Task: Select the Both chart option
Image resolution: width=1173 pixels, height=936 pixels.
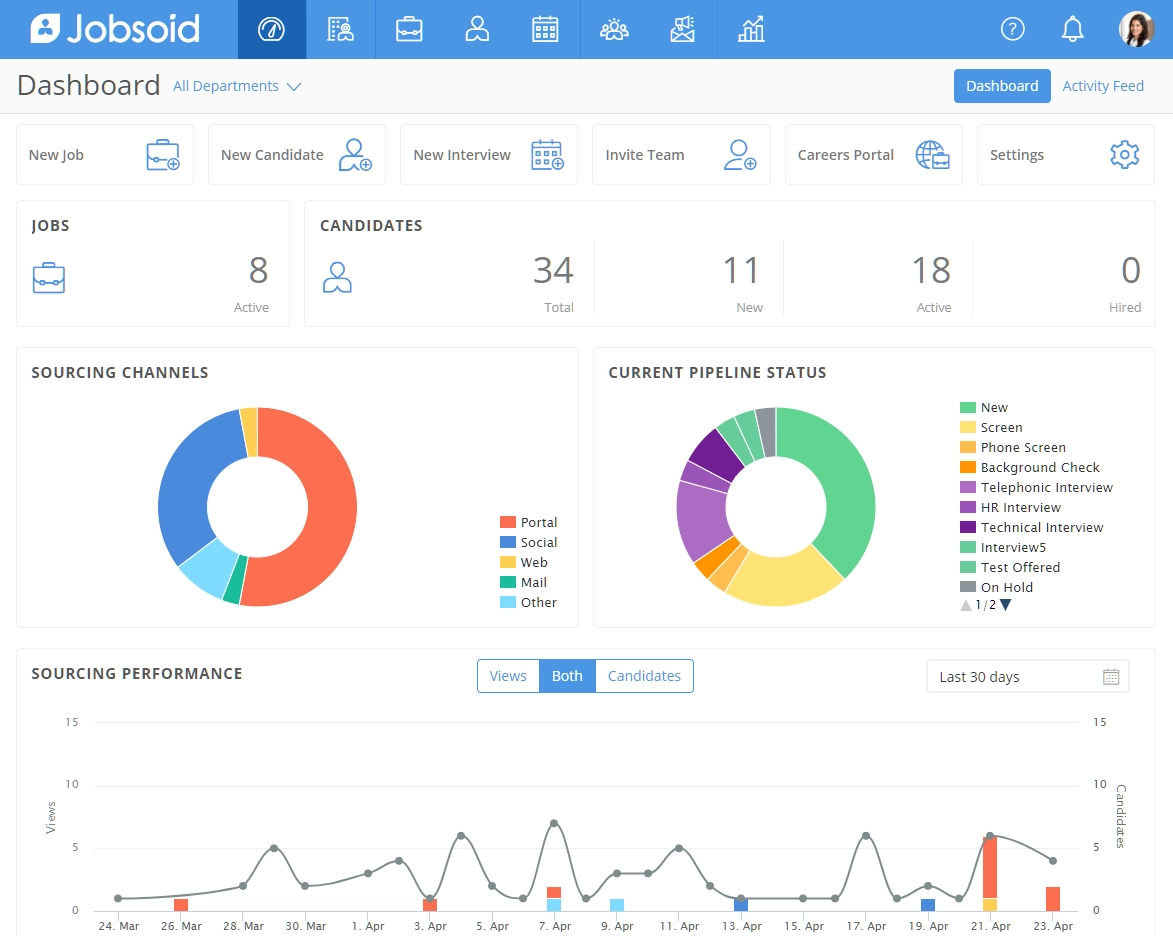Action: click(x=567, y=676)
